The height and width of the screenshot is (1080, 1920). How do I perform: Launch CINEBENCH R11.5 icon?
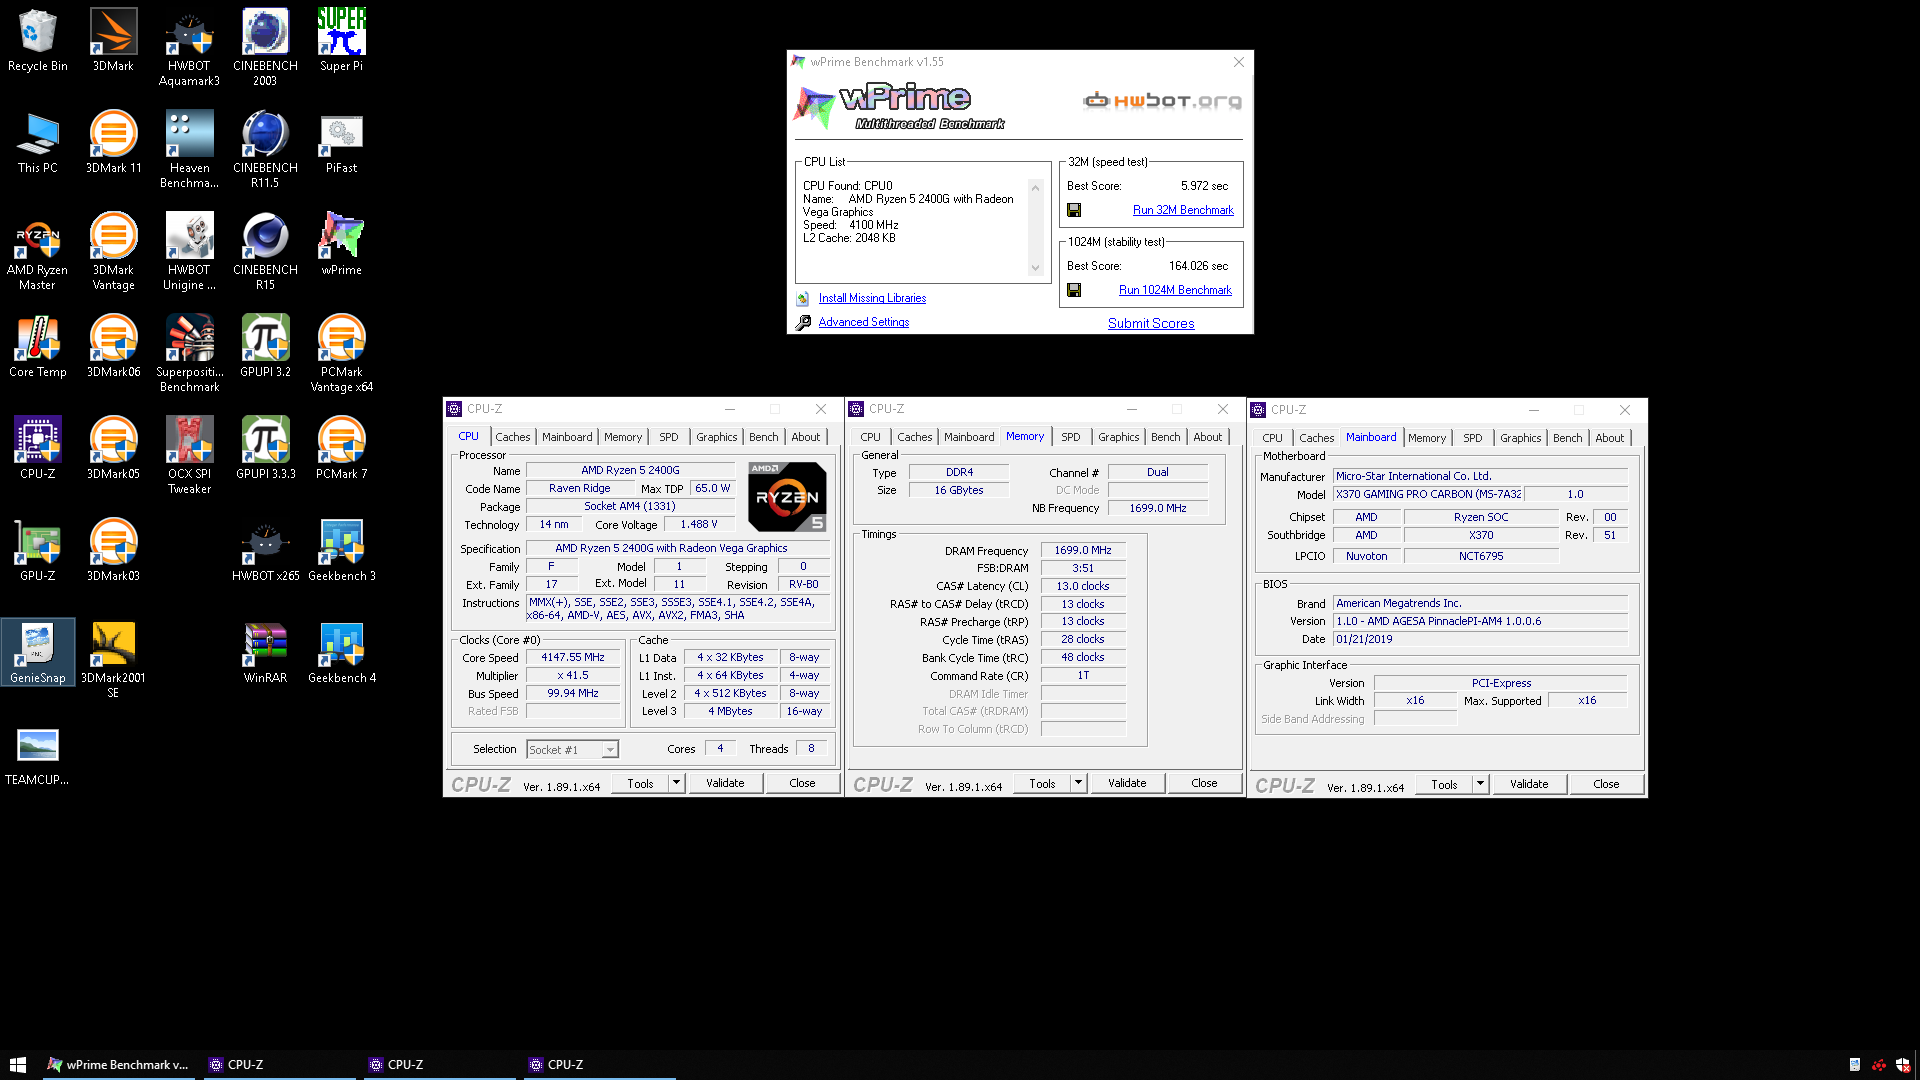(x=265, y=150)
